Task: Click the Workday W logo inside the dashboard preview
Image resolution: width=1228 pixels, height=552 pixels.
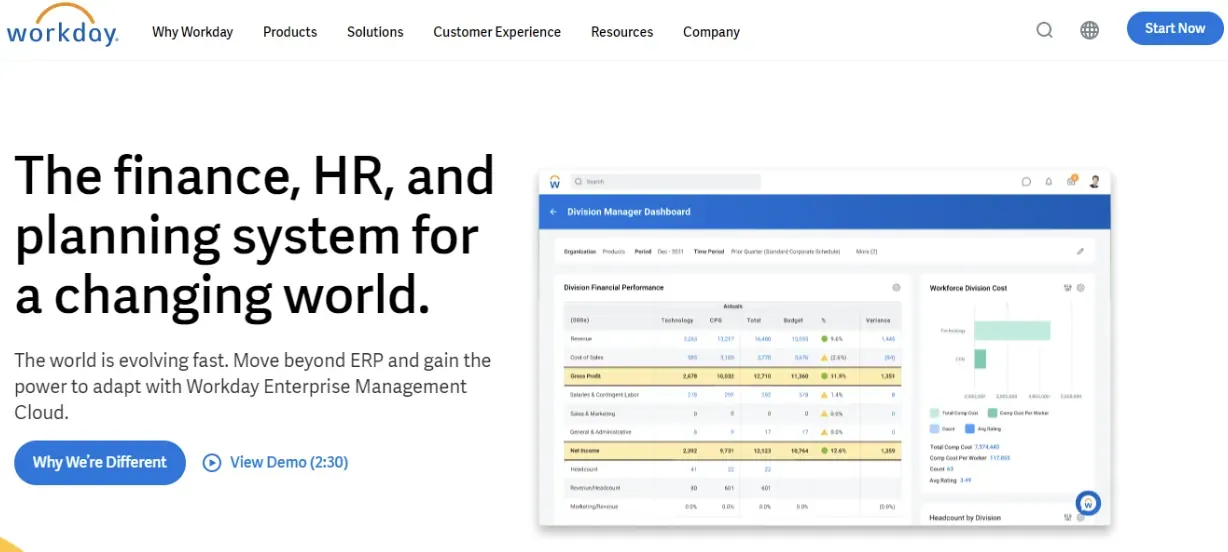Action: [554, 182]
